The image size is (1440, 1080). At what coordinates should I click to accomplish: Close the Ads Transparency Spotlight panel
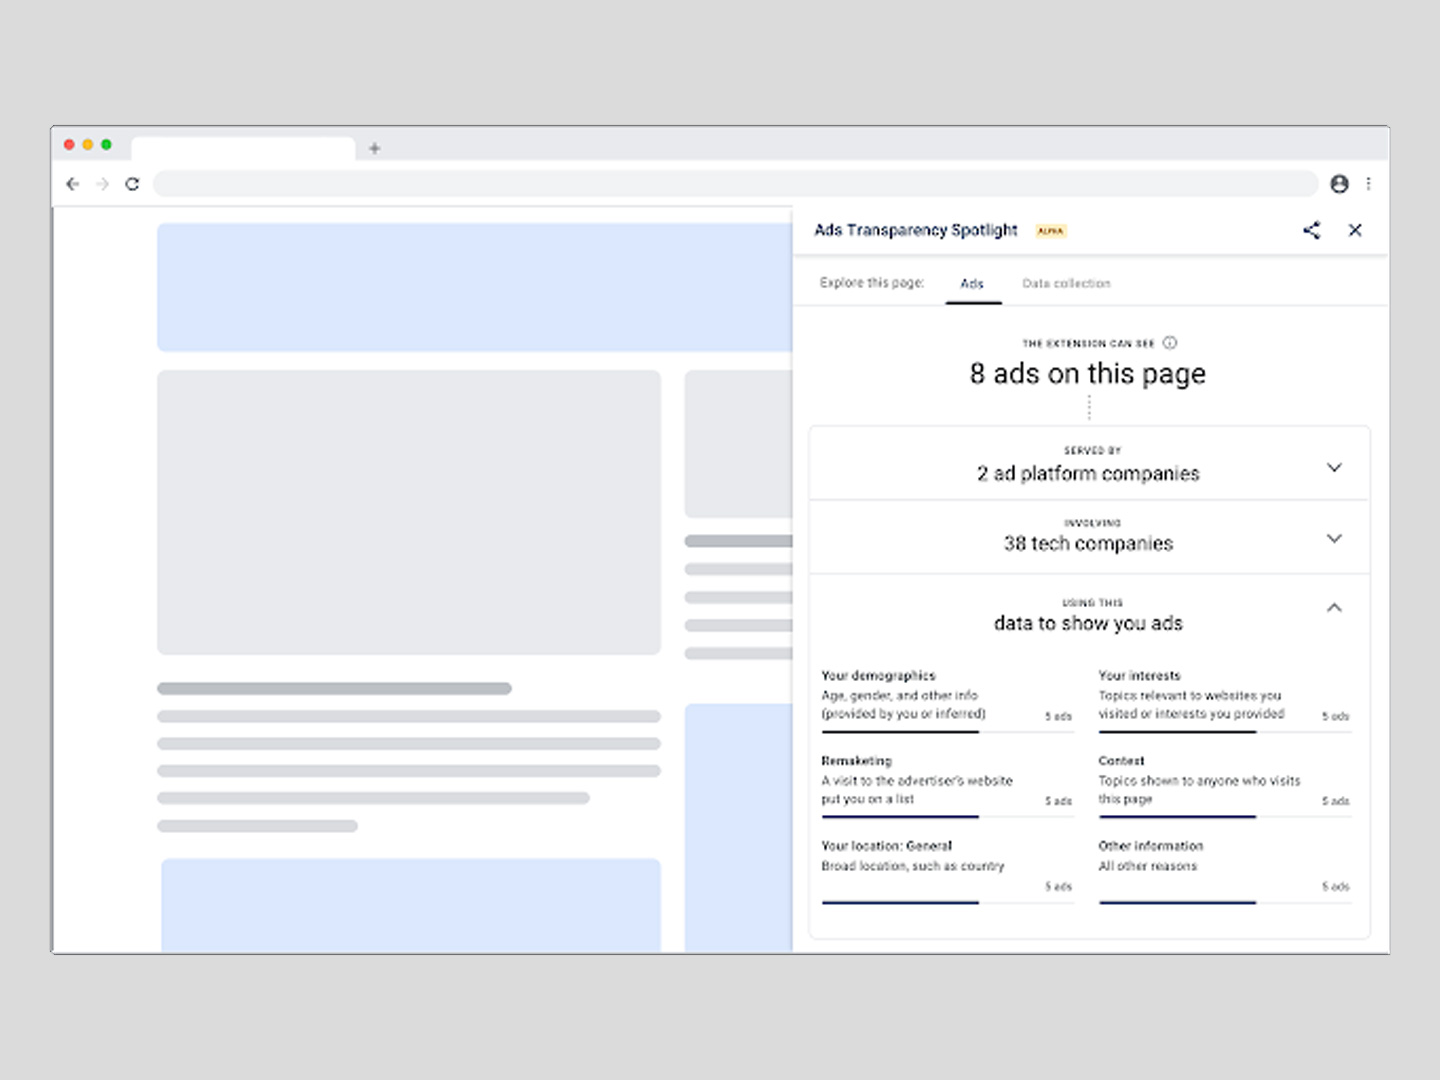point(1355,230)
